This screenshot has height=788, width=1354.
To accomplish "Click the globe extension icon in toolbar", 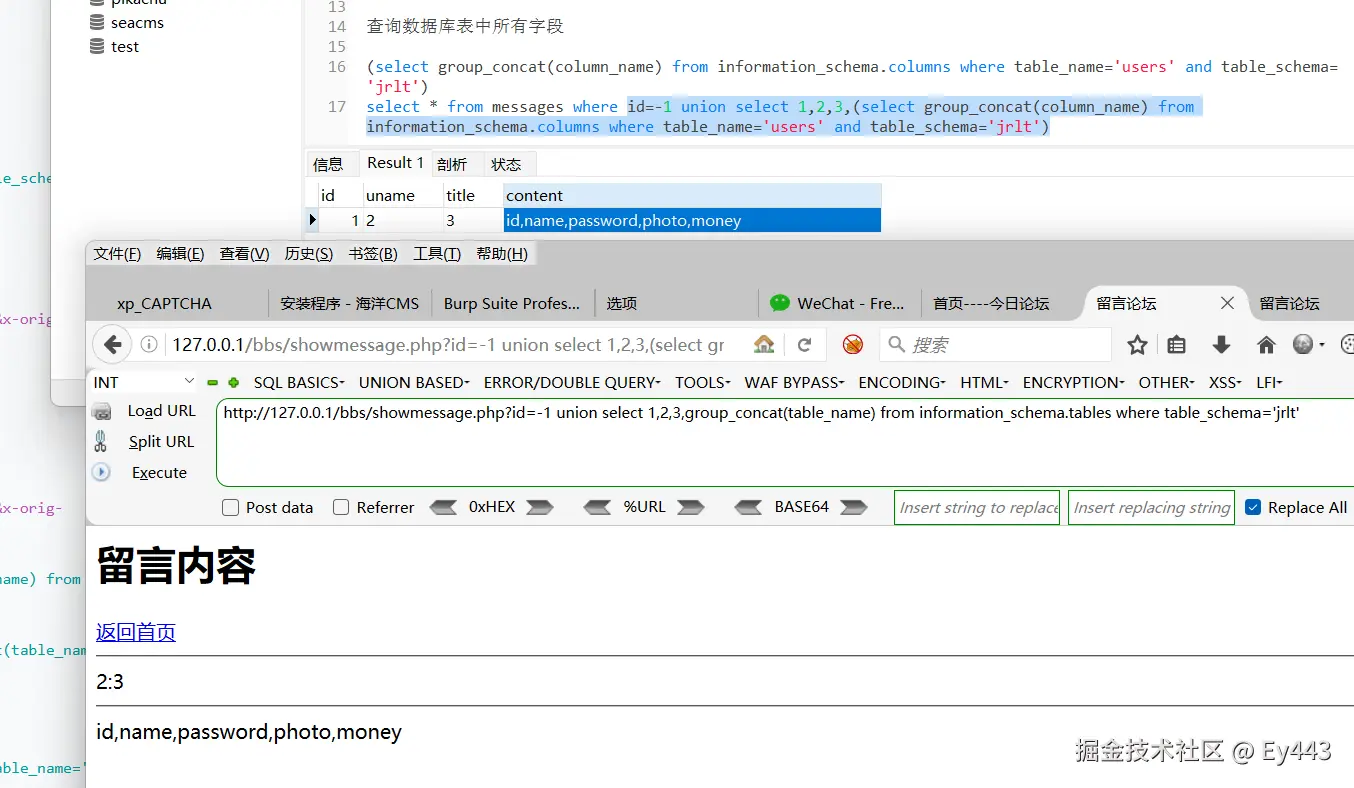I will coord(1303,345).
